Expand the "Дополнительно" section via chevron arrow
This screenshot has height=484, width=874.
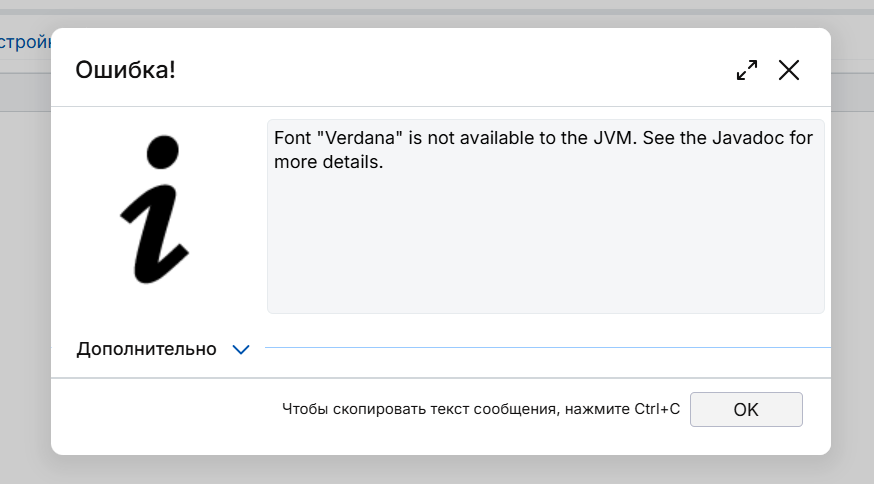[240, 349]
